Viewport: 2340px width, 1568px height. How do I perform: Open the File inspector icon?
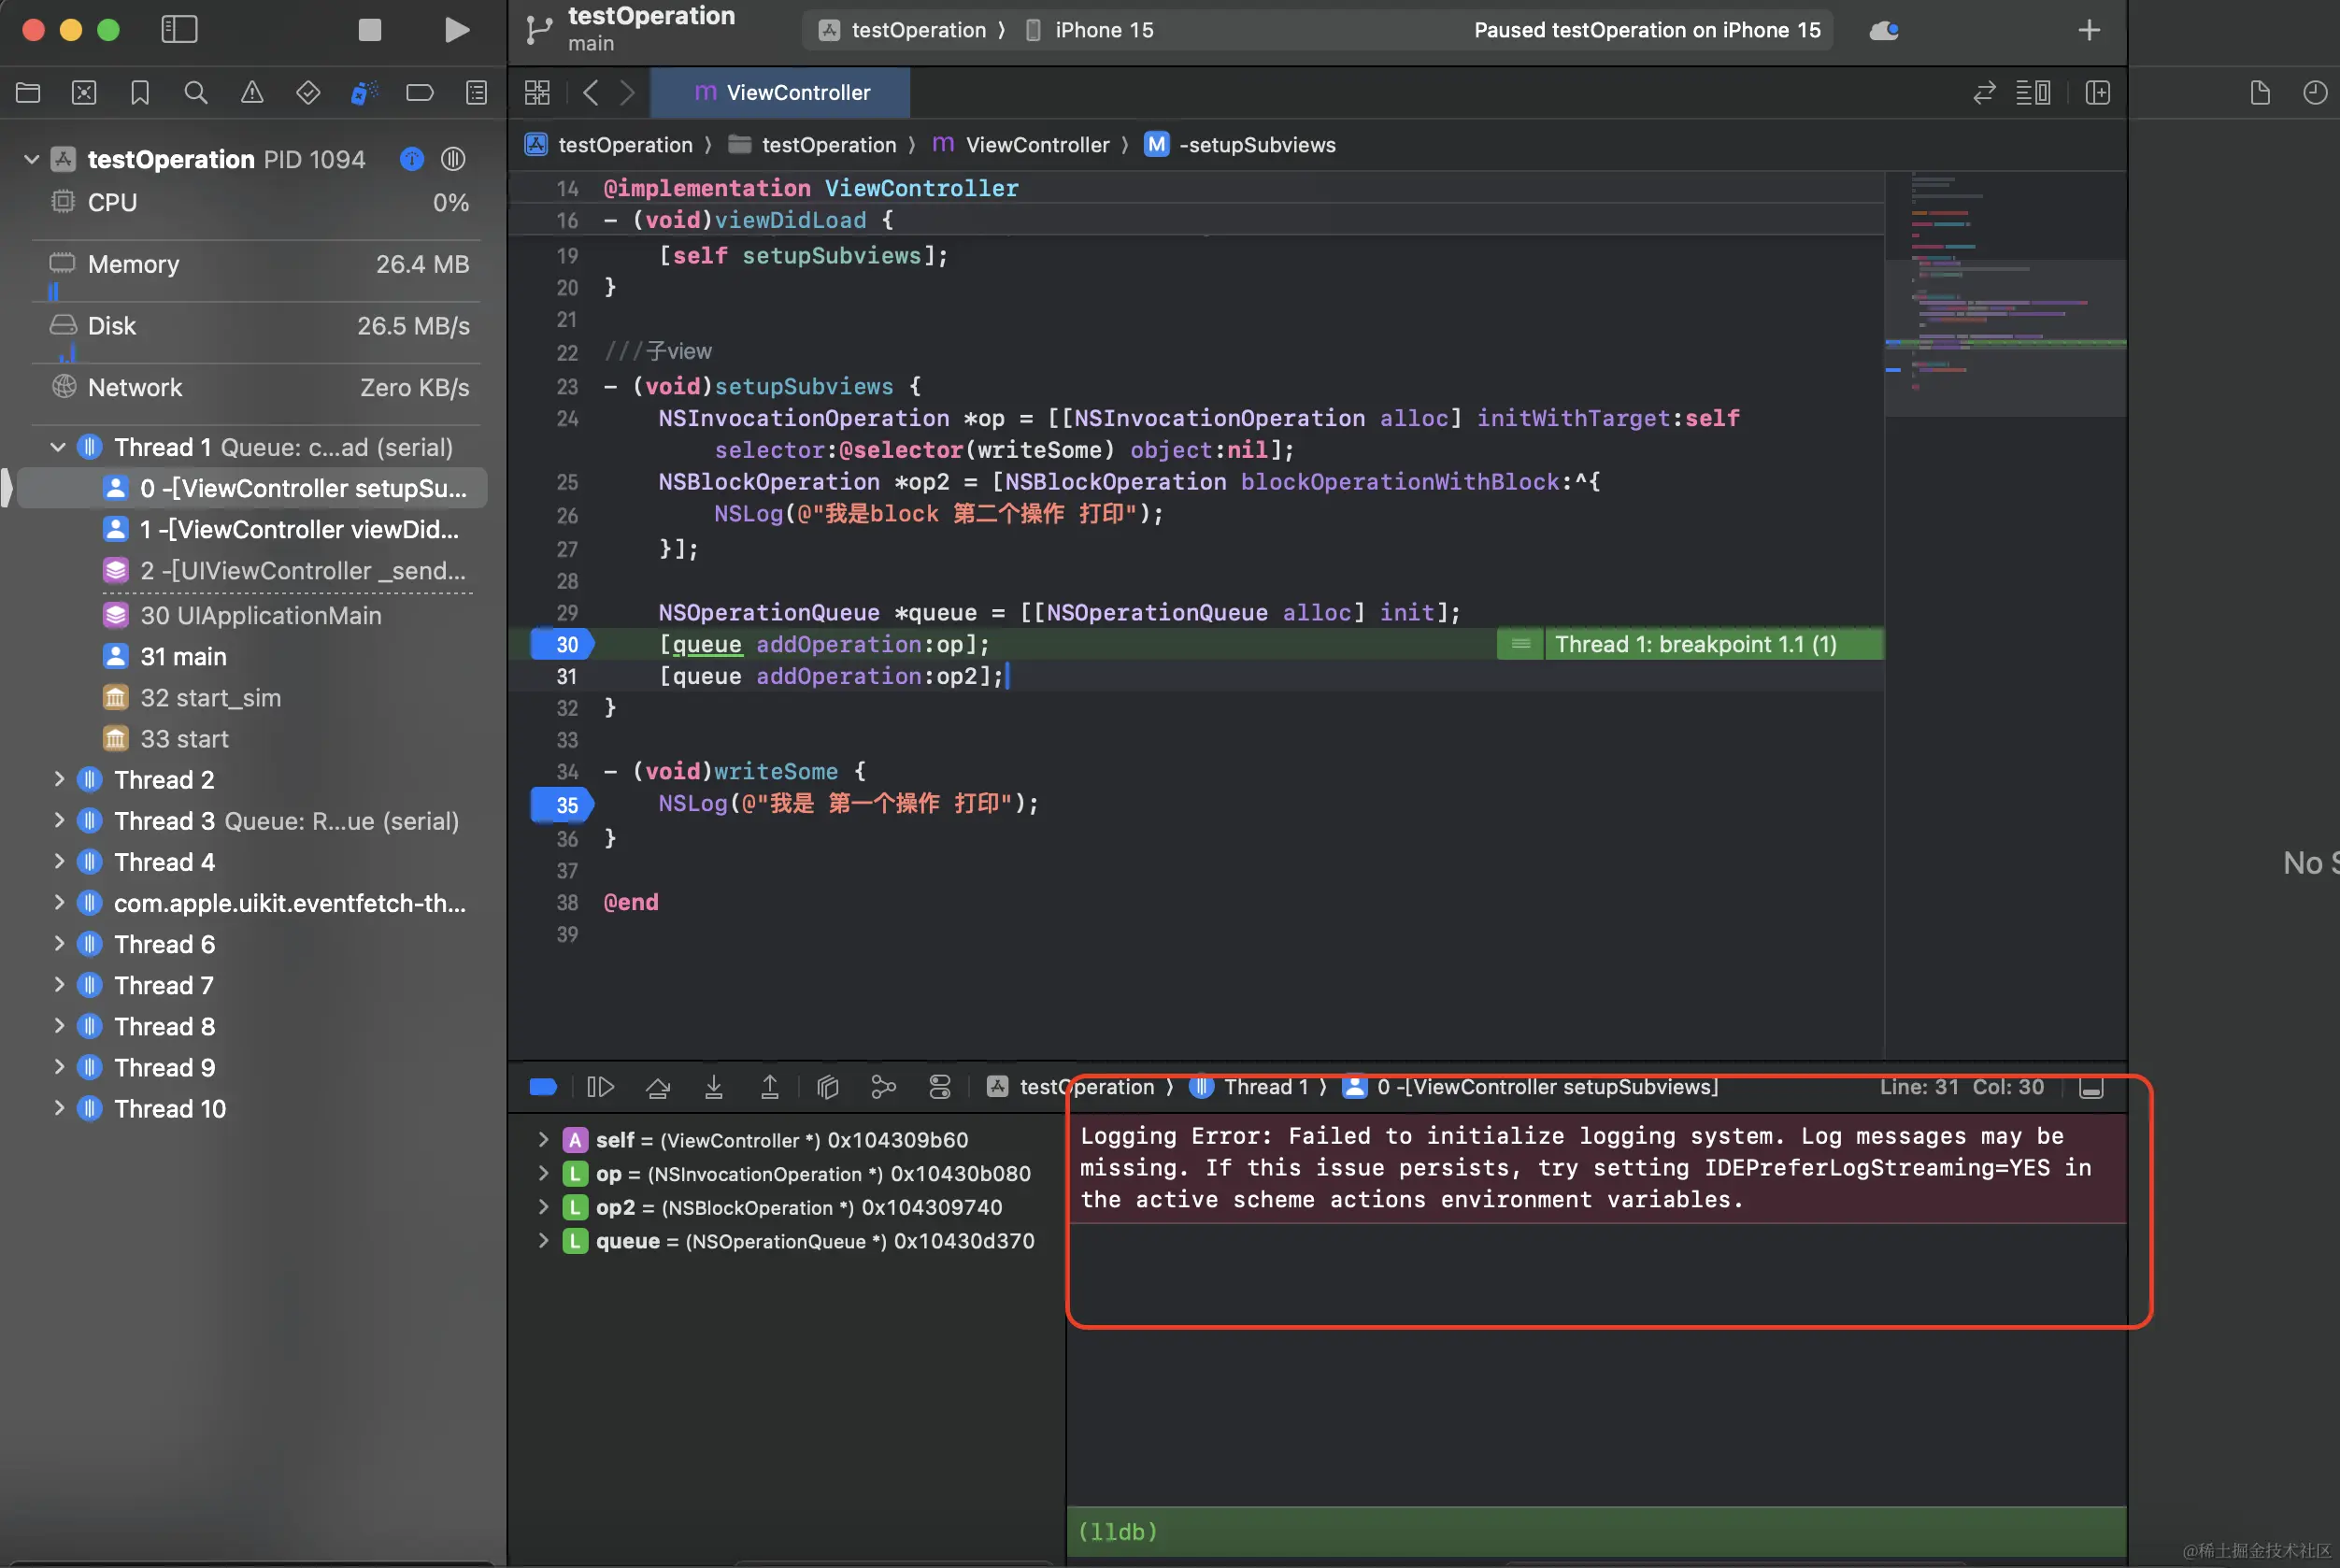(x=2260, y=93)
